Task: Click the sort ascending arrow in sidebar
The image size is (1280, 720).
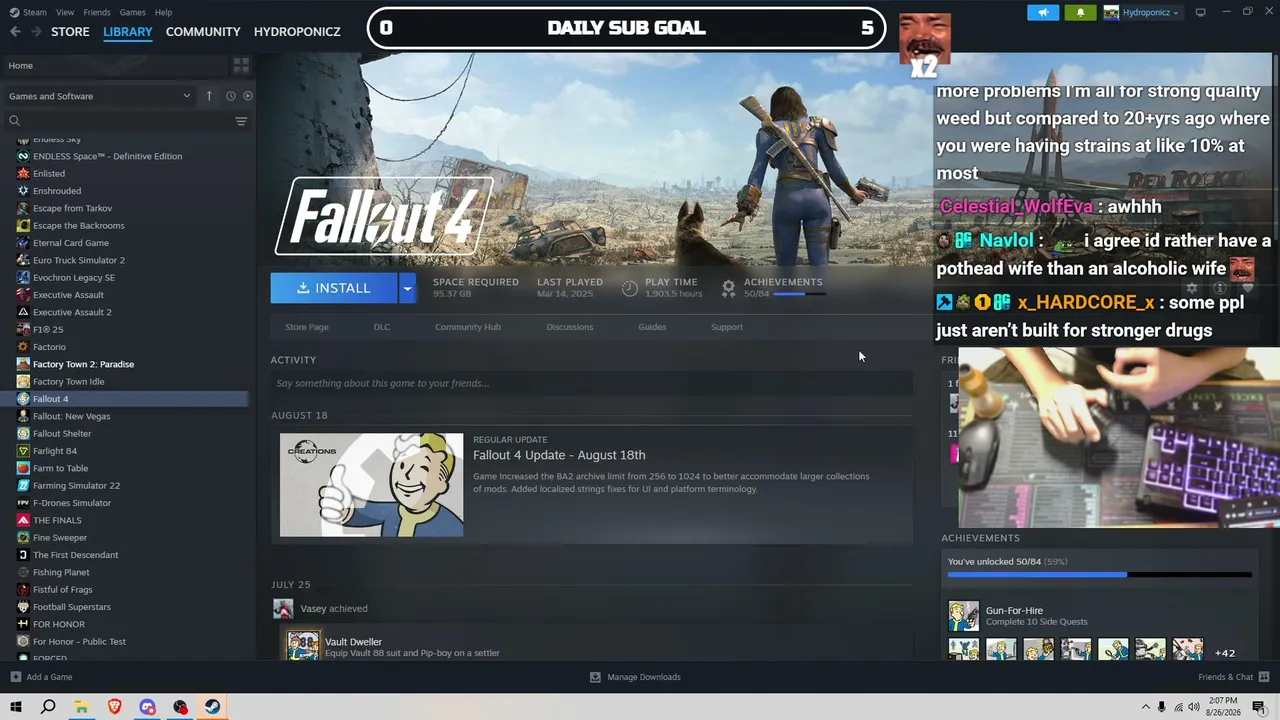Action: 209,96
